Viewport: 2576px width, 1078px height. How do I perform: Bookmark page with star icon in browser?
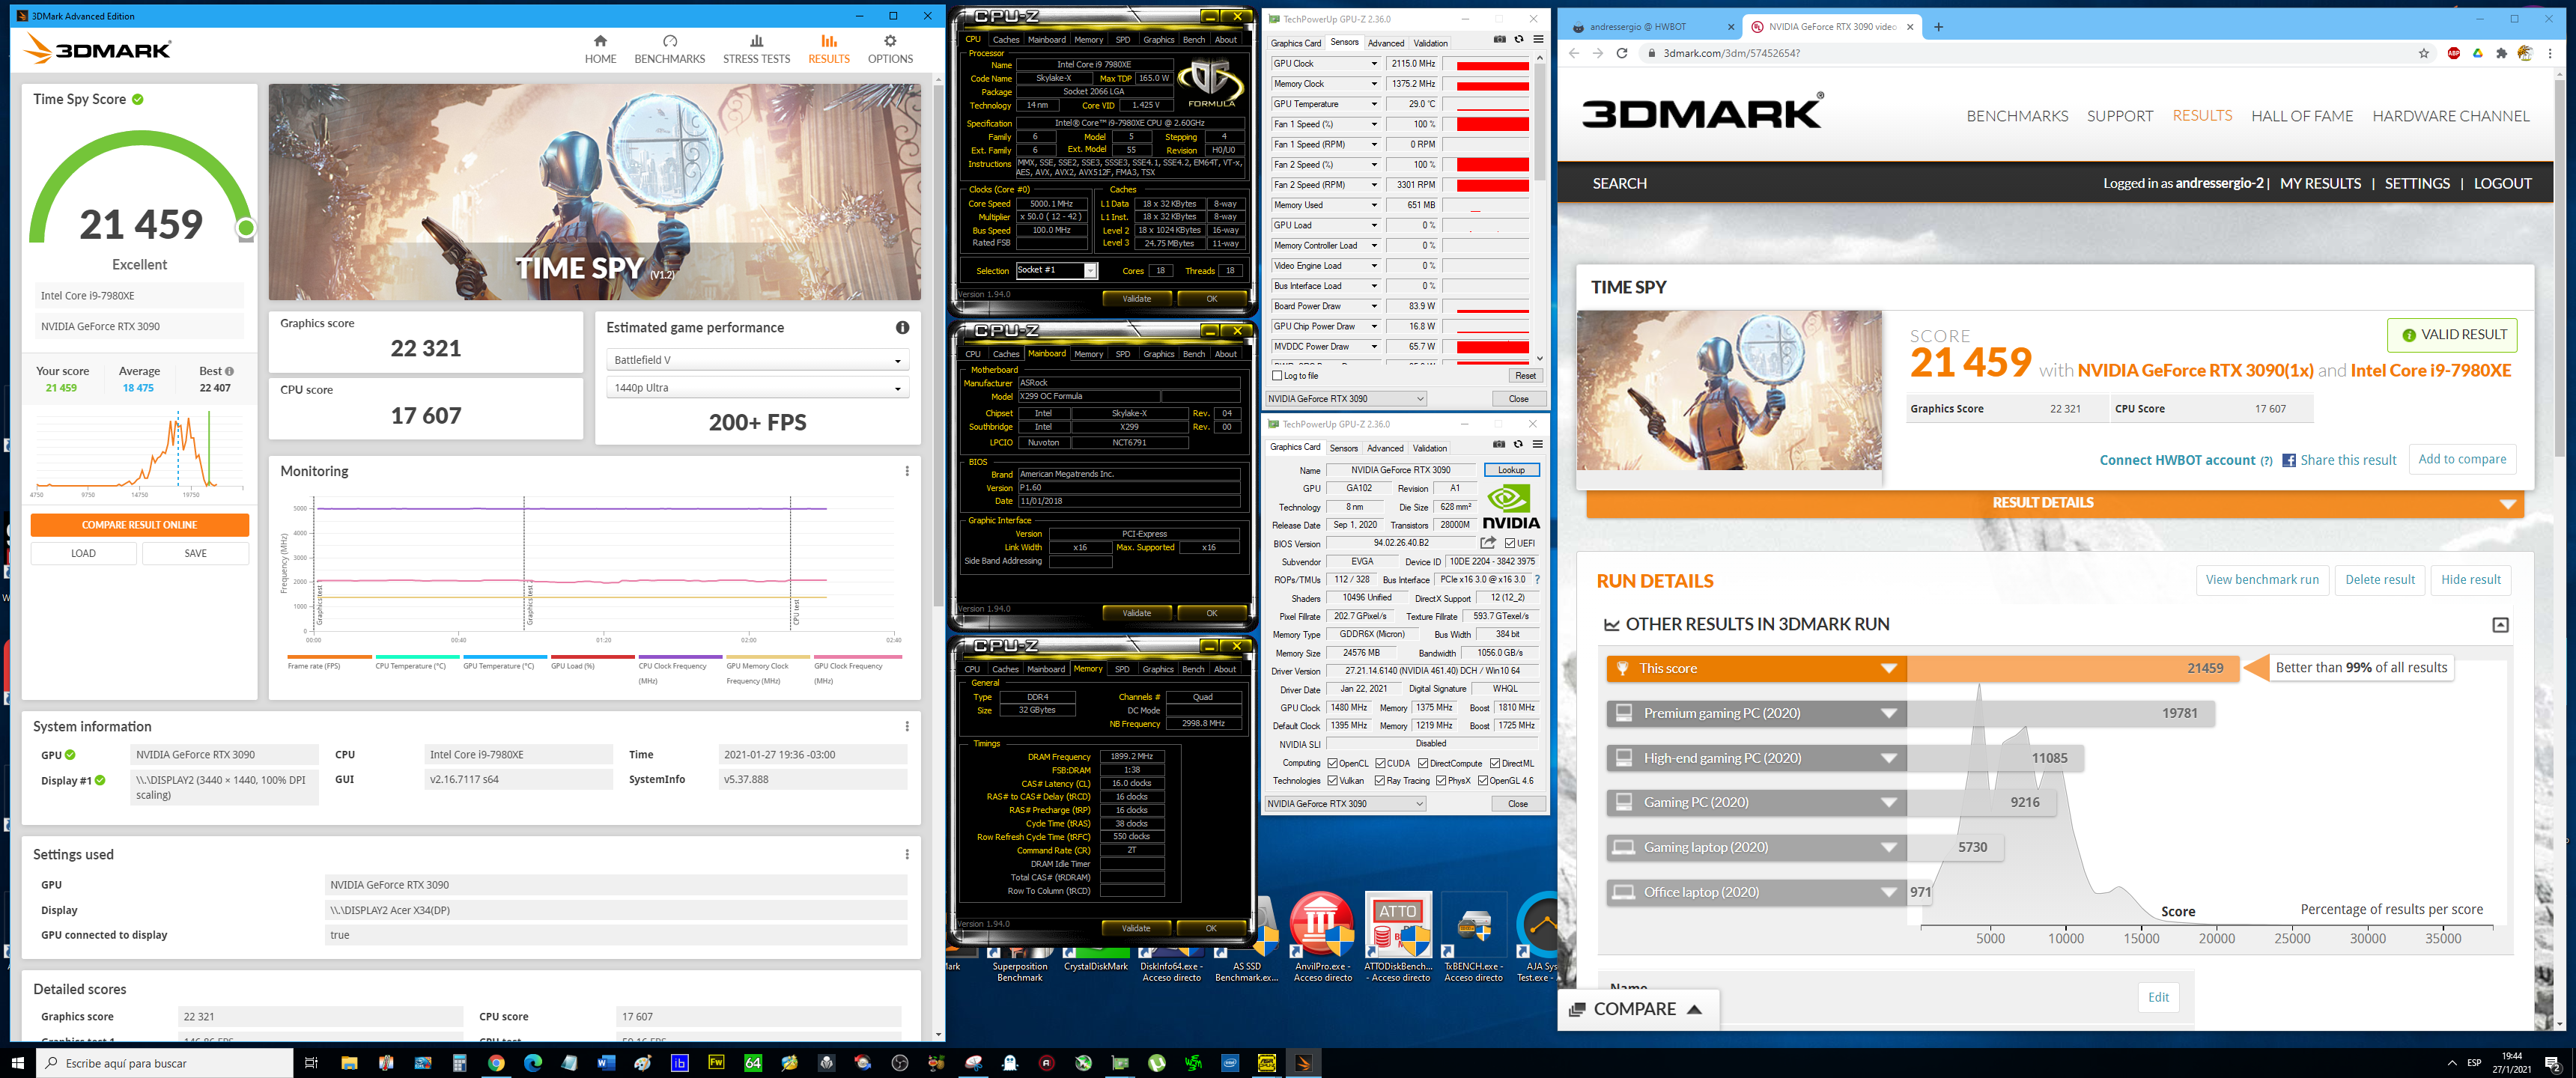pyautogui.click(x=2423, y=53)
